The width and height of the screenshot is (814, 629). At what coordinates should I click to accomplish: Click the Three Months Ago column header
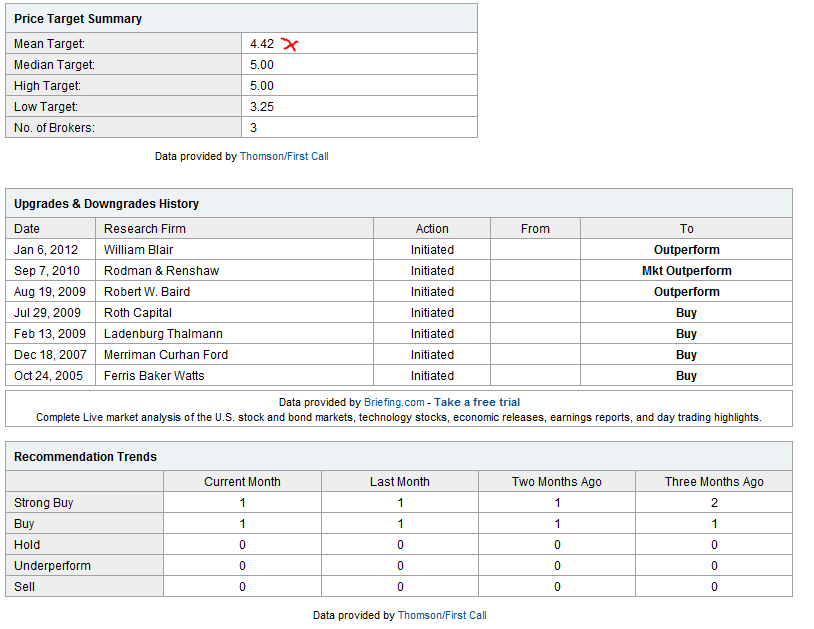click(714, 482)
